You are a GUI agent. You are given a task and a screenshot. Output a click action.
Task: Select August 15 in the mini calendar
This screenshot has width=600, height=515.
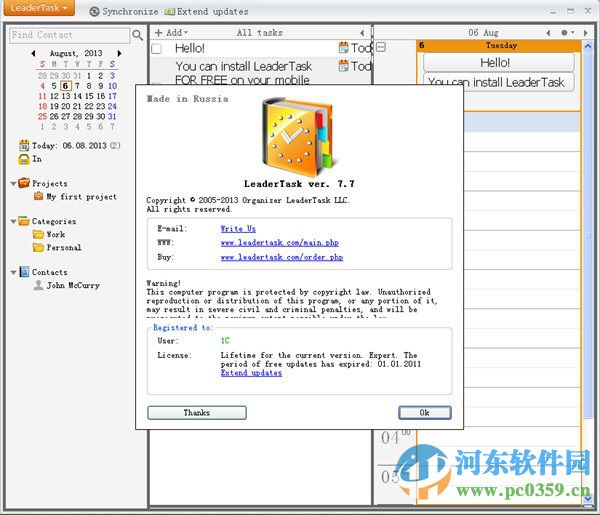click(89, 96)
